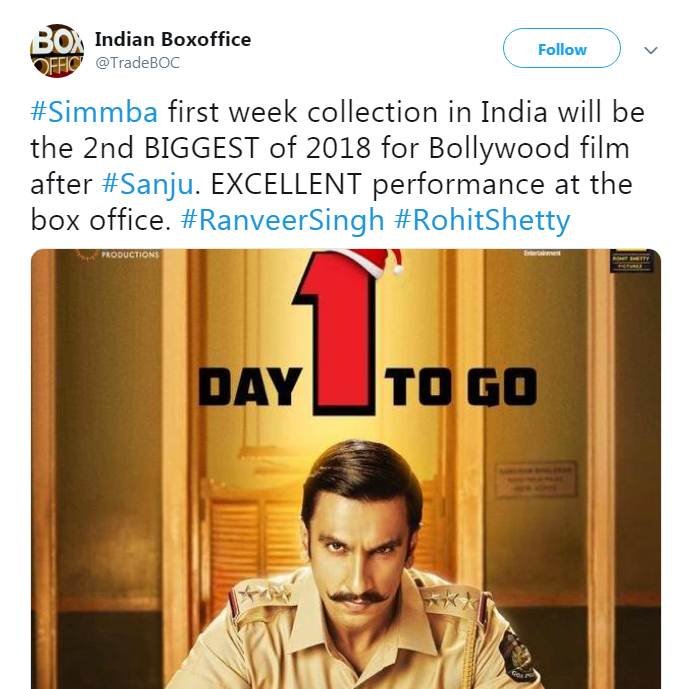Screen dimensions: 673x689
Task: Open the tweet options chevron menu
Action: (650, 49)
